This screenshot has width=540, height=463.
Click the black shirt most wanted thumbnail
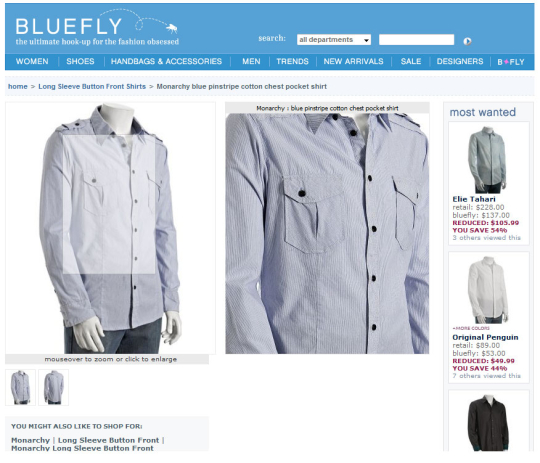pos(488,422)
